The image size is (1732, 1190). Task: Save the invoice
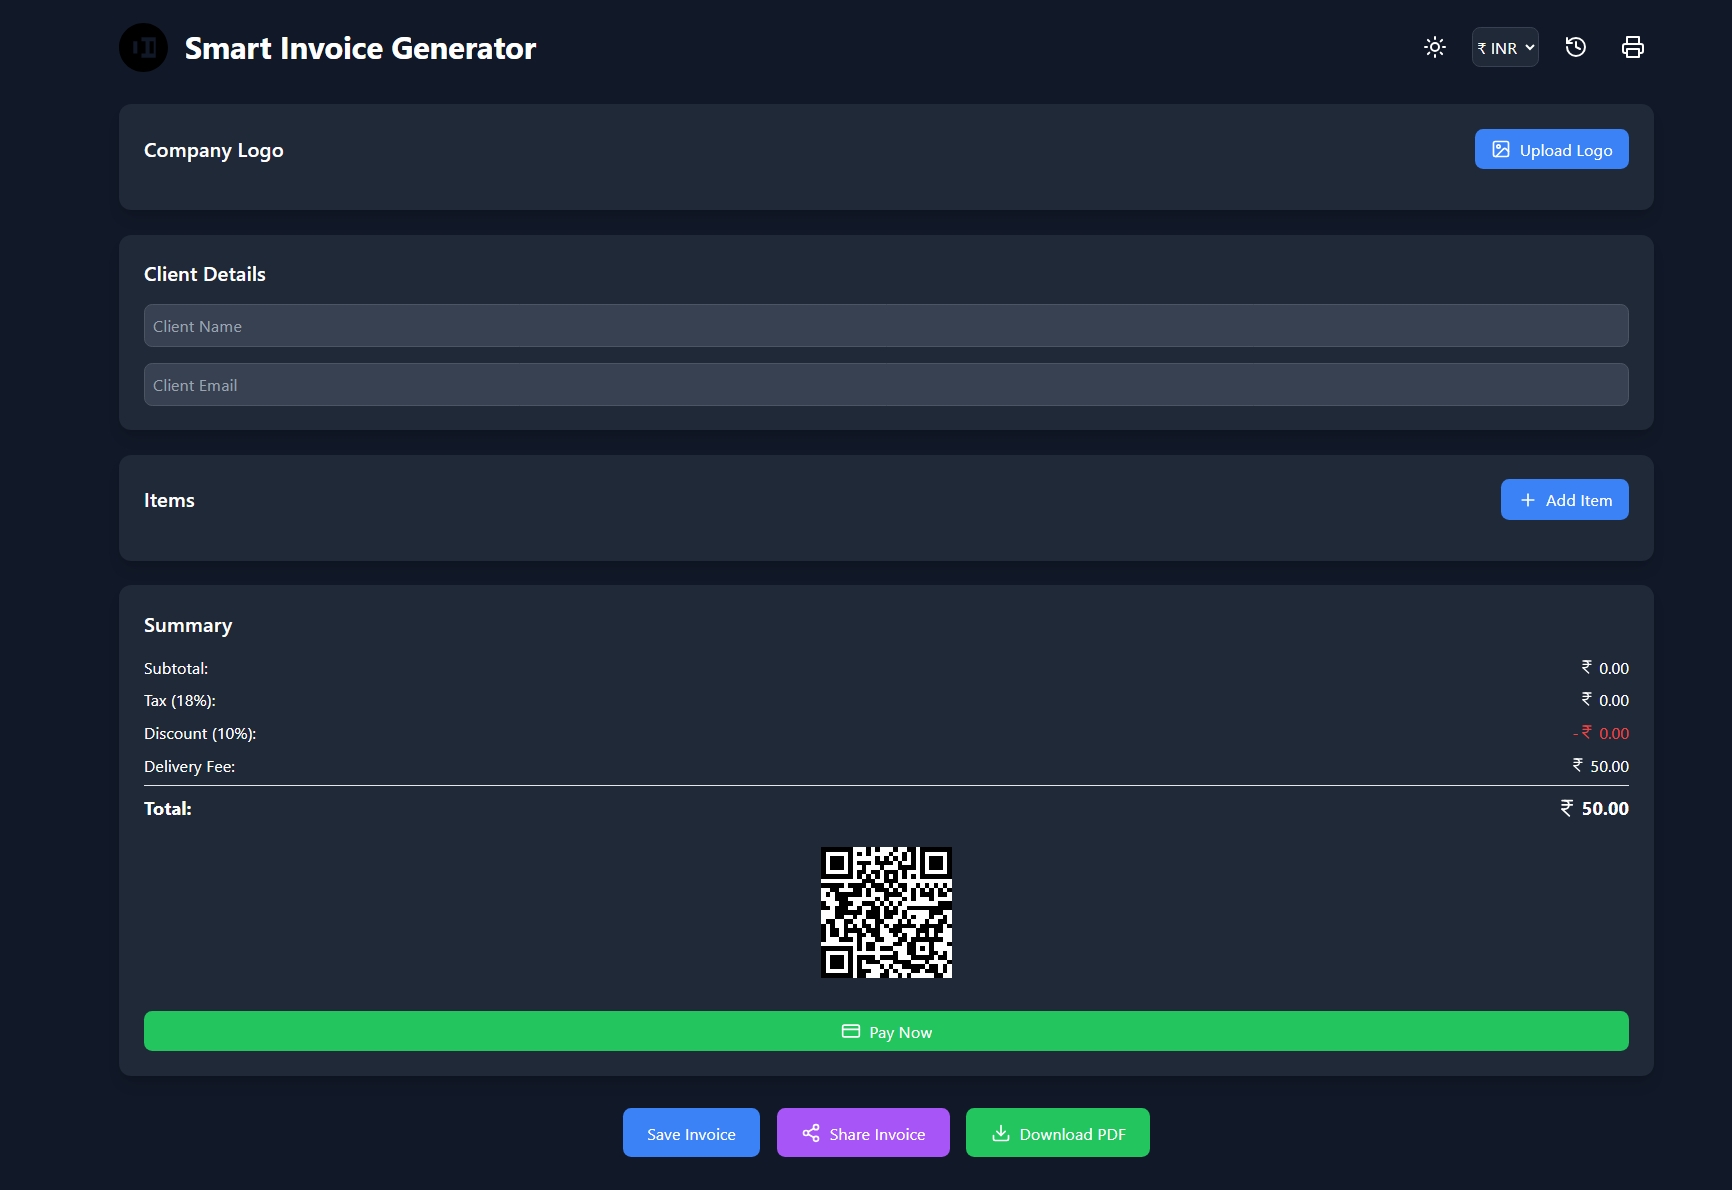pos(691,1133)
